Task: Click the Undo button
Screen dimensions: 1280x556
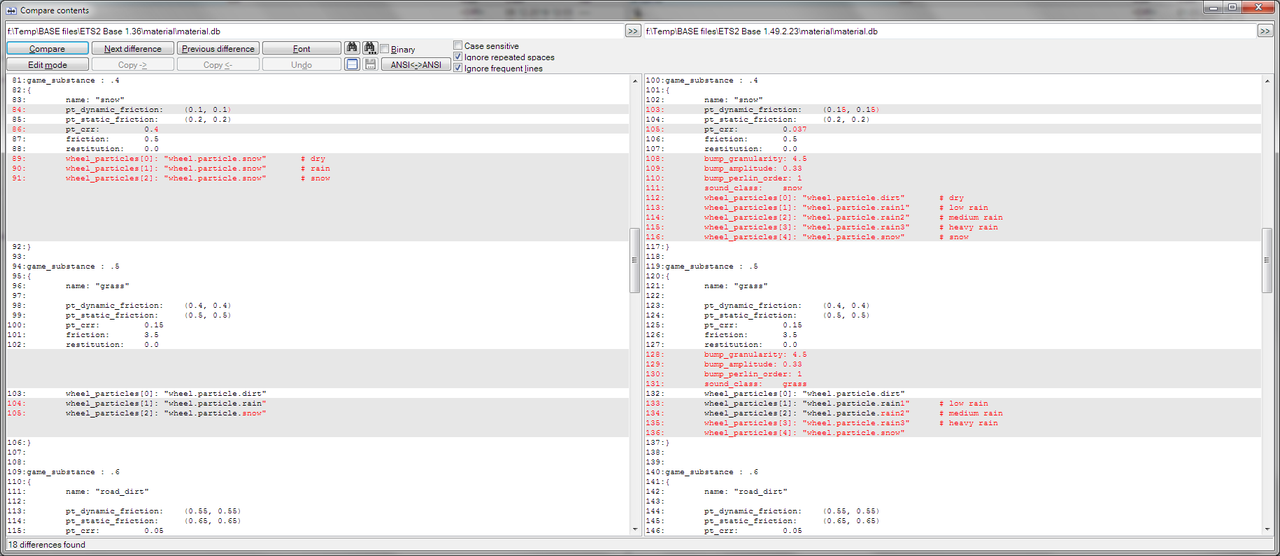Action: coord(302,64)
